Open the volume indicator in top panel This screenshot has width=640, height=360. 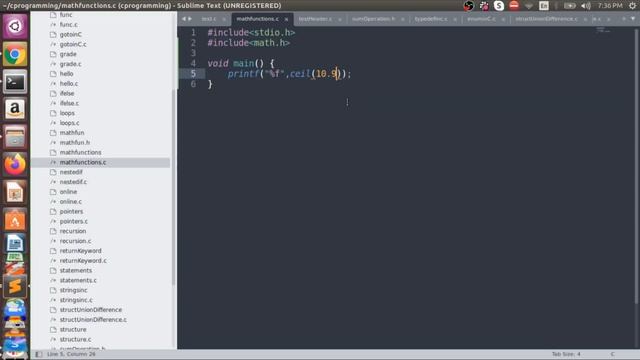tap(586, 6)
